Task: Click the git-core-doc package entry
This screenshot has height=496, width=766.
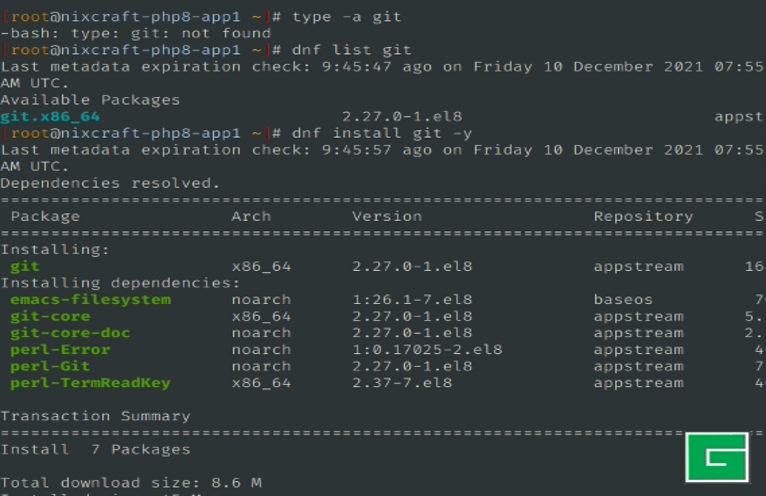Action: (x=70, y=333)
